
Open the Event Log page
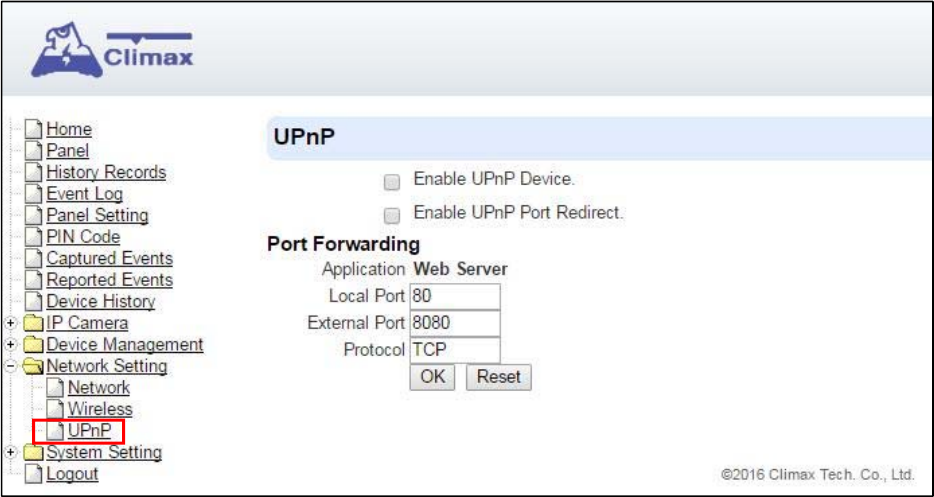(85, 194)
